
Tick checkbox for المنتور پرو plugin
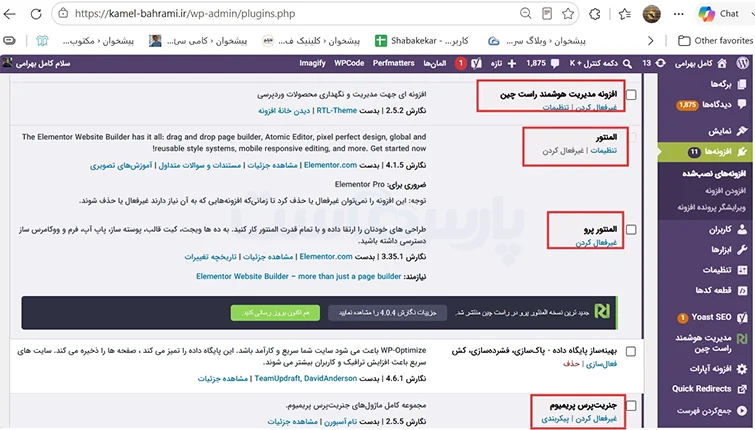coord(631,230)
